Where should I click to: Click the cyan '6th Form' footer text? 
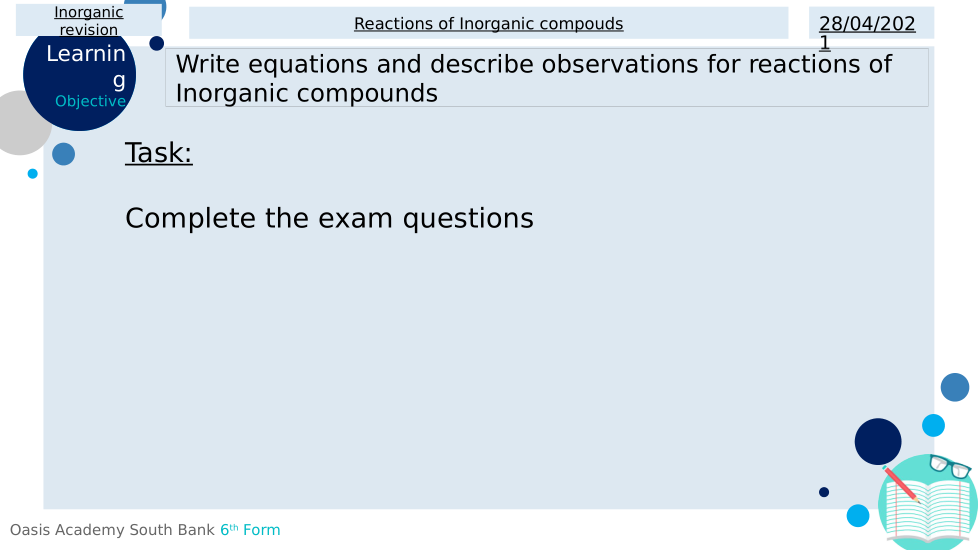point(250,530)
